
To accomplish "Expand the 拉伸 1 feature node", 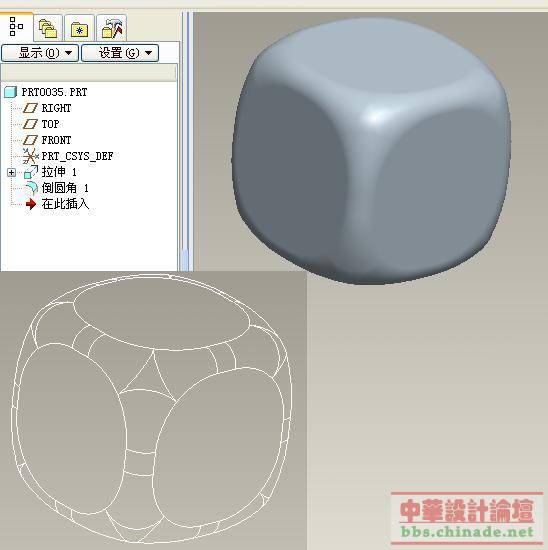I will coord(11,172).
